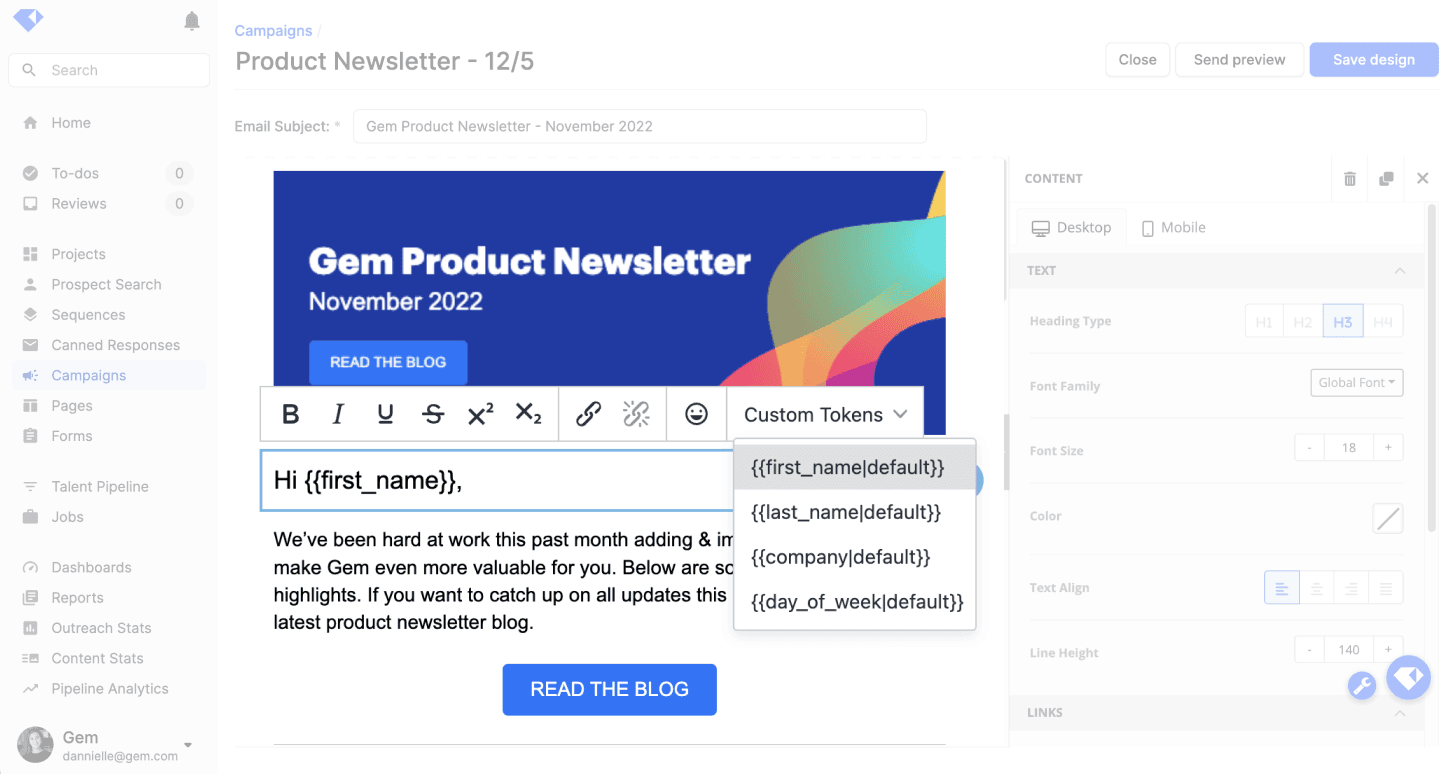Click Send preview button
Screen dimensions: 1445x774
click(x=1239, y=60)
